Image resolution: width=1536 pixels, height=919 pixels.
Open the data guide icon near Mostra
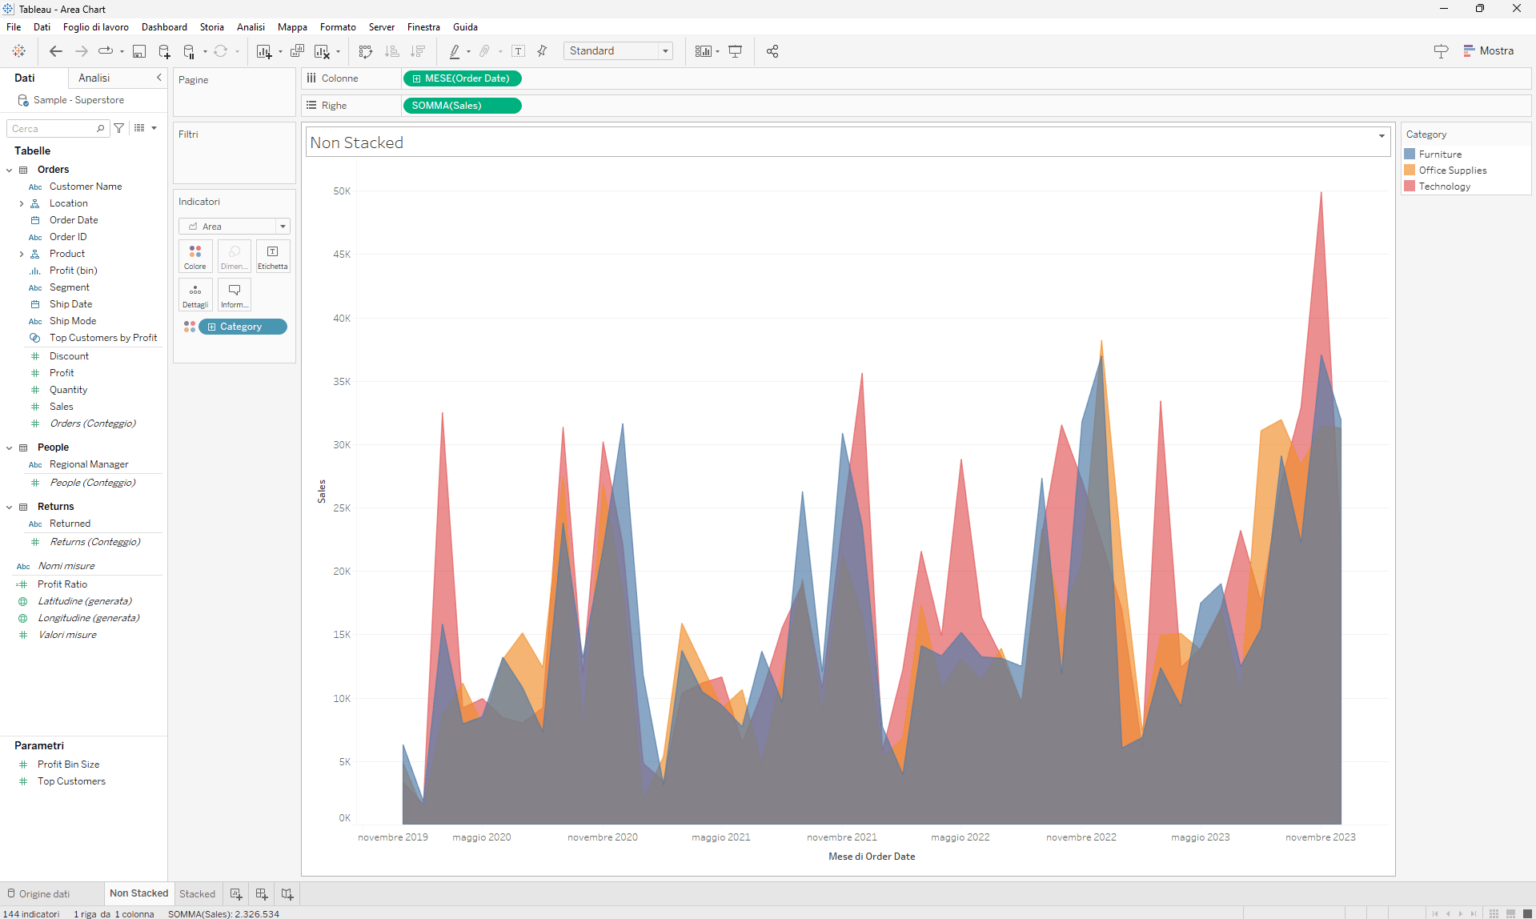tap(1441, 51)
